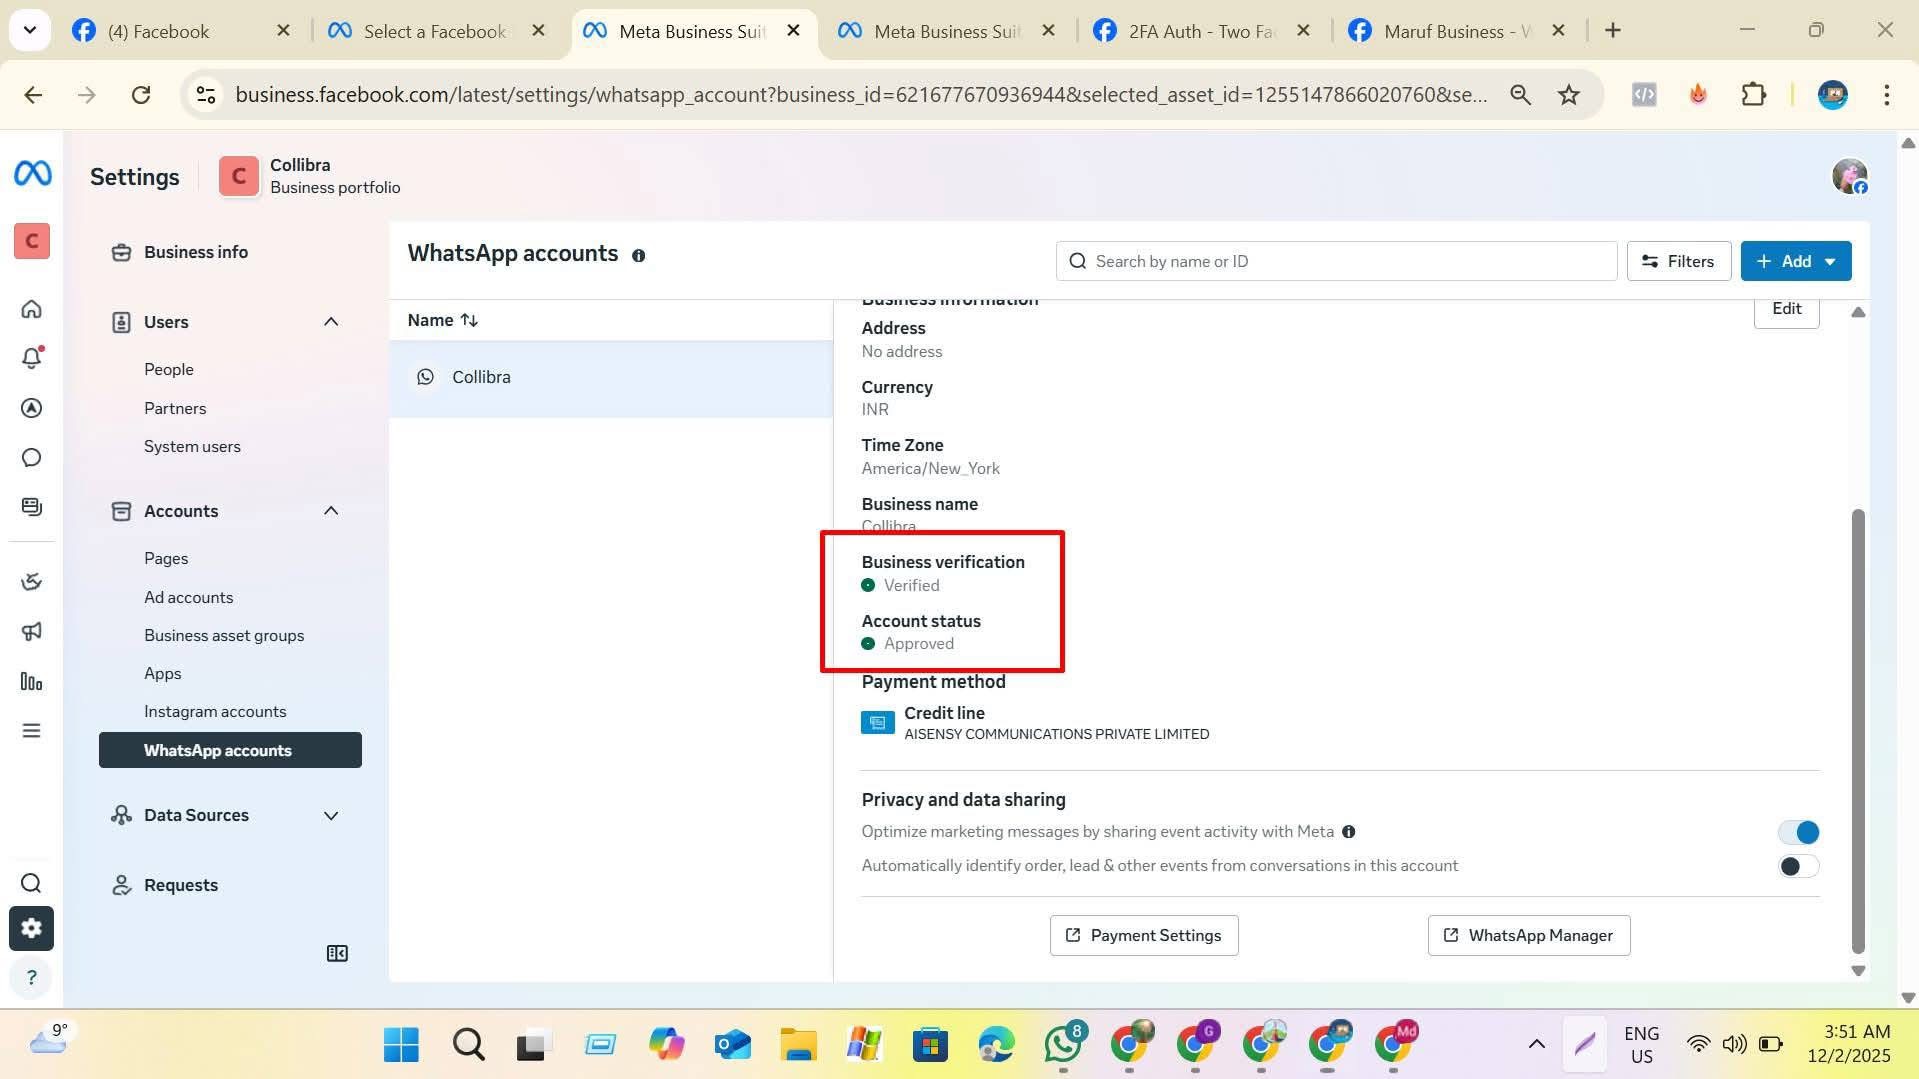Screen dimensions: 1919x1079
Task: Click the zoom magnifier icon in address bar
Action: pos(1520,95)
